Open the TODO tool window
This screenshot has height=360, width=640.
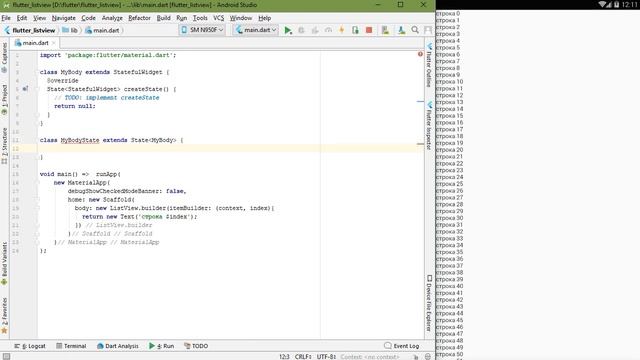click(196, 346)
